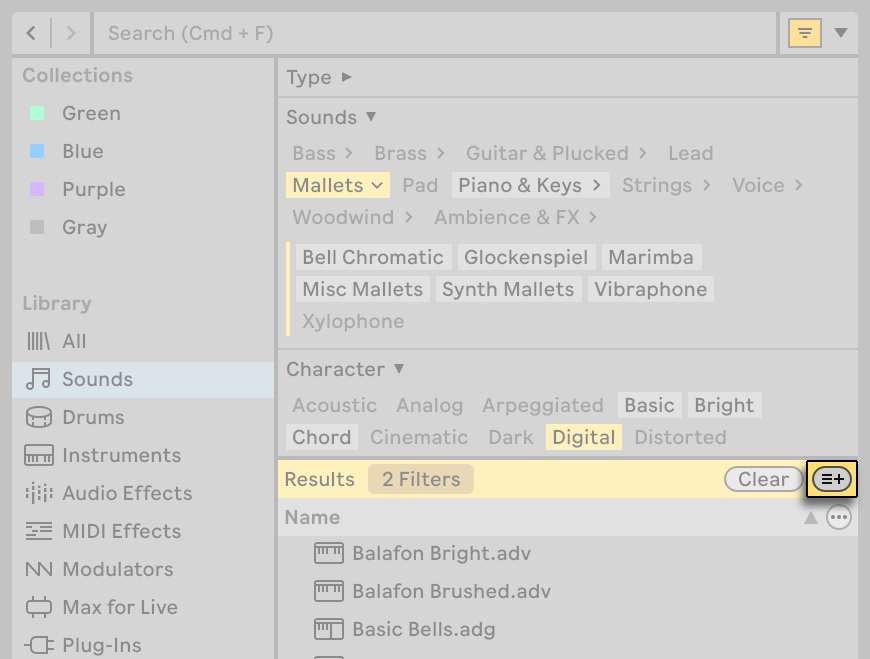Toggle the Basic character tag

click(x=650, y=405)
